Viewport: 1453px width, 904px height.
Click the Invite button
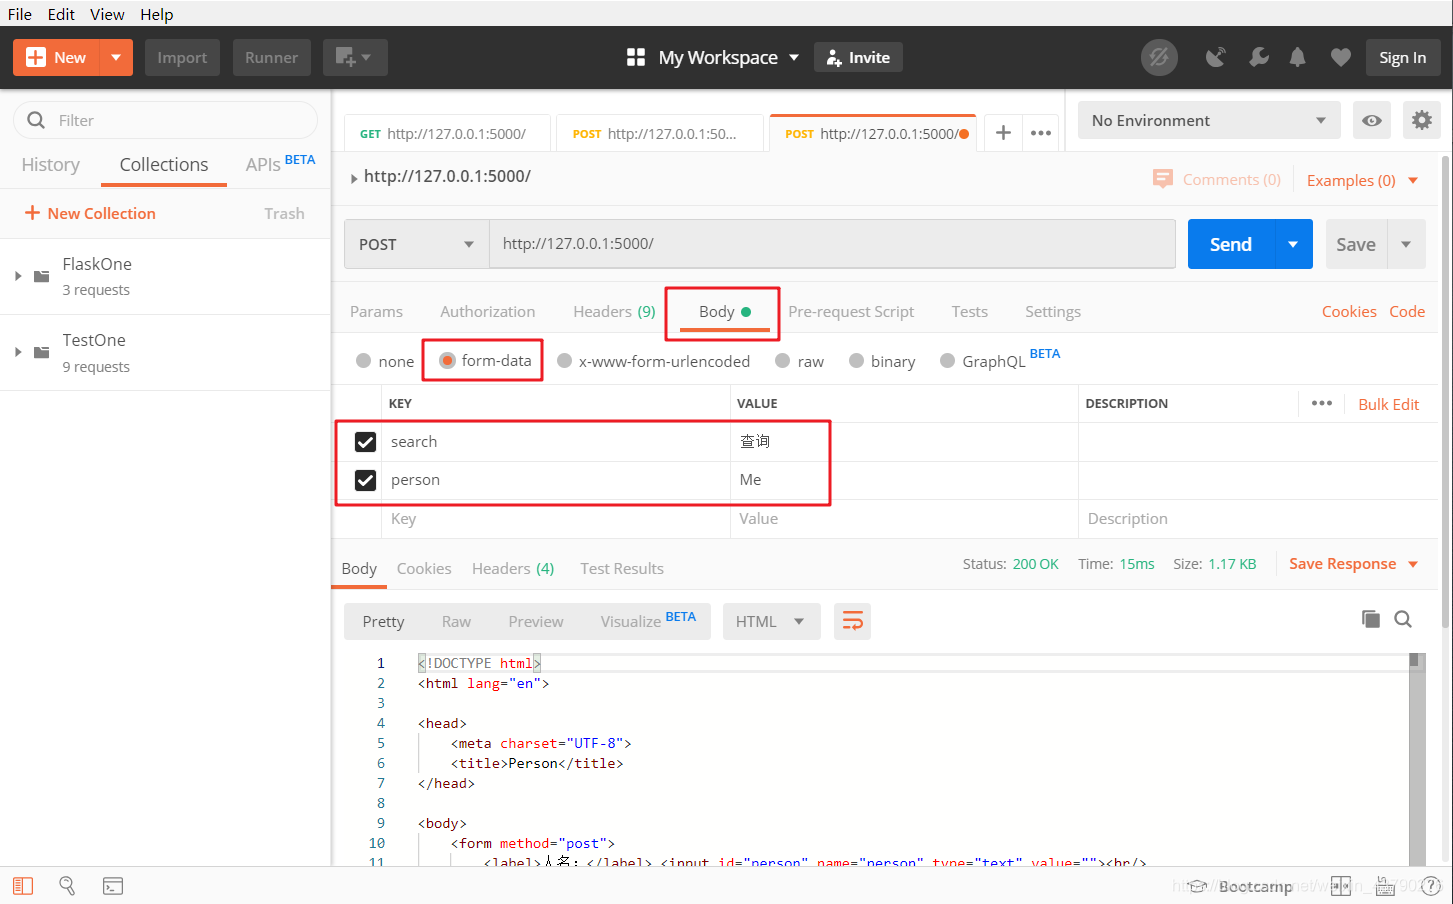point(858,57)
